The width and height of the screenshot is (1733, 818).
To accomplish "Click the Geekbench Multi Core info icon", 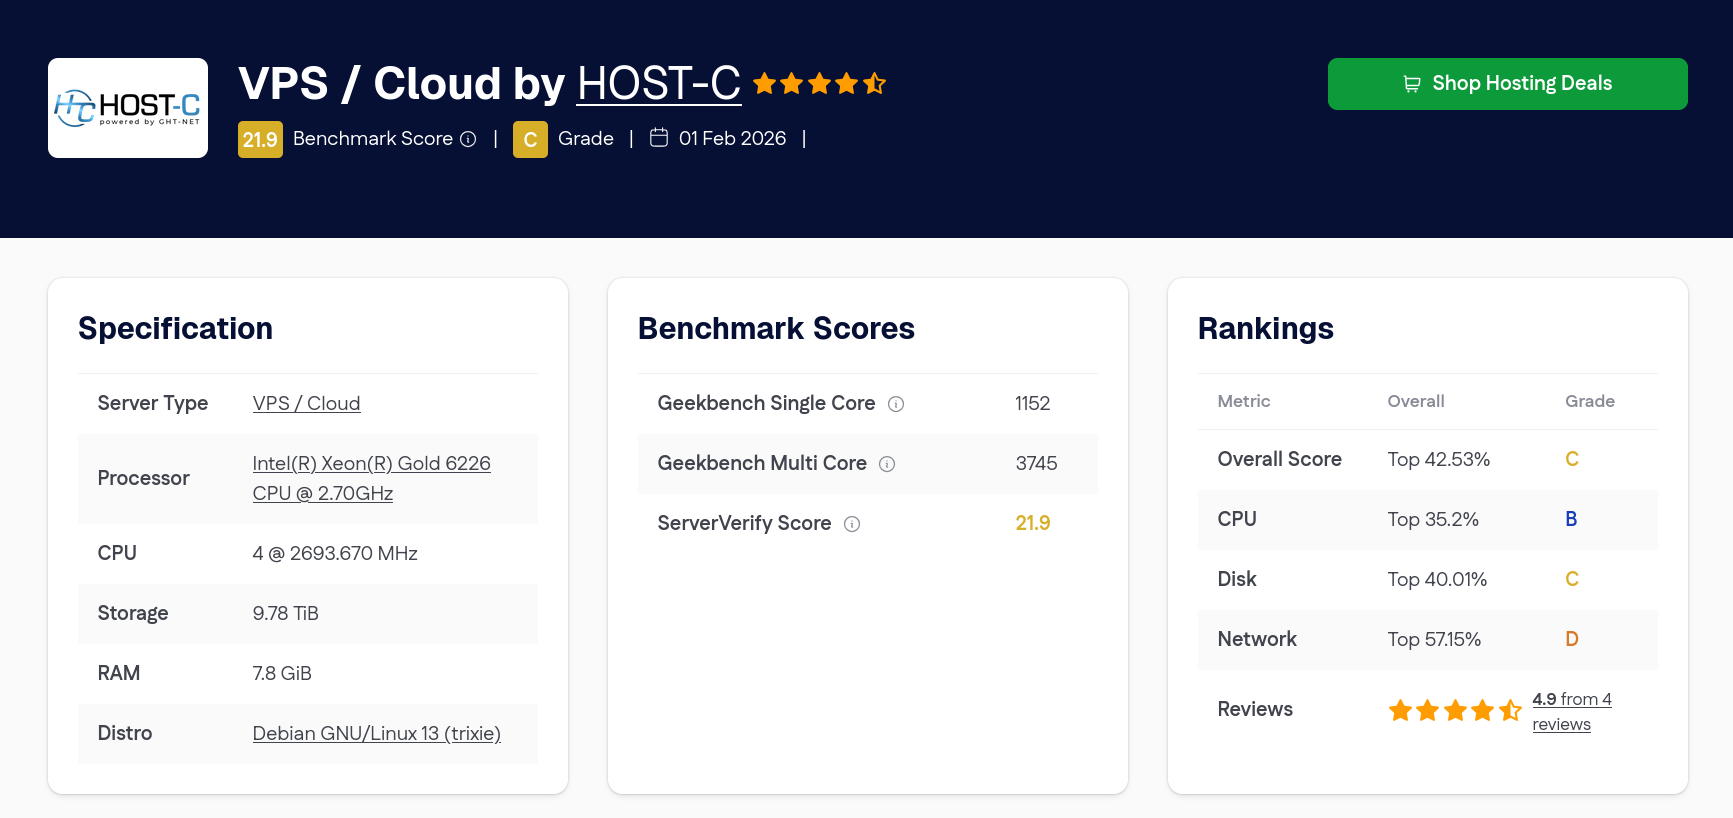I will pyautogui.click(x=887, y=464).
